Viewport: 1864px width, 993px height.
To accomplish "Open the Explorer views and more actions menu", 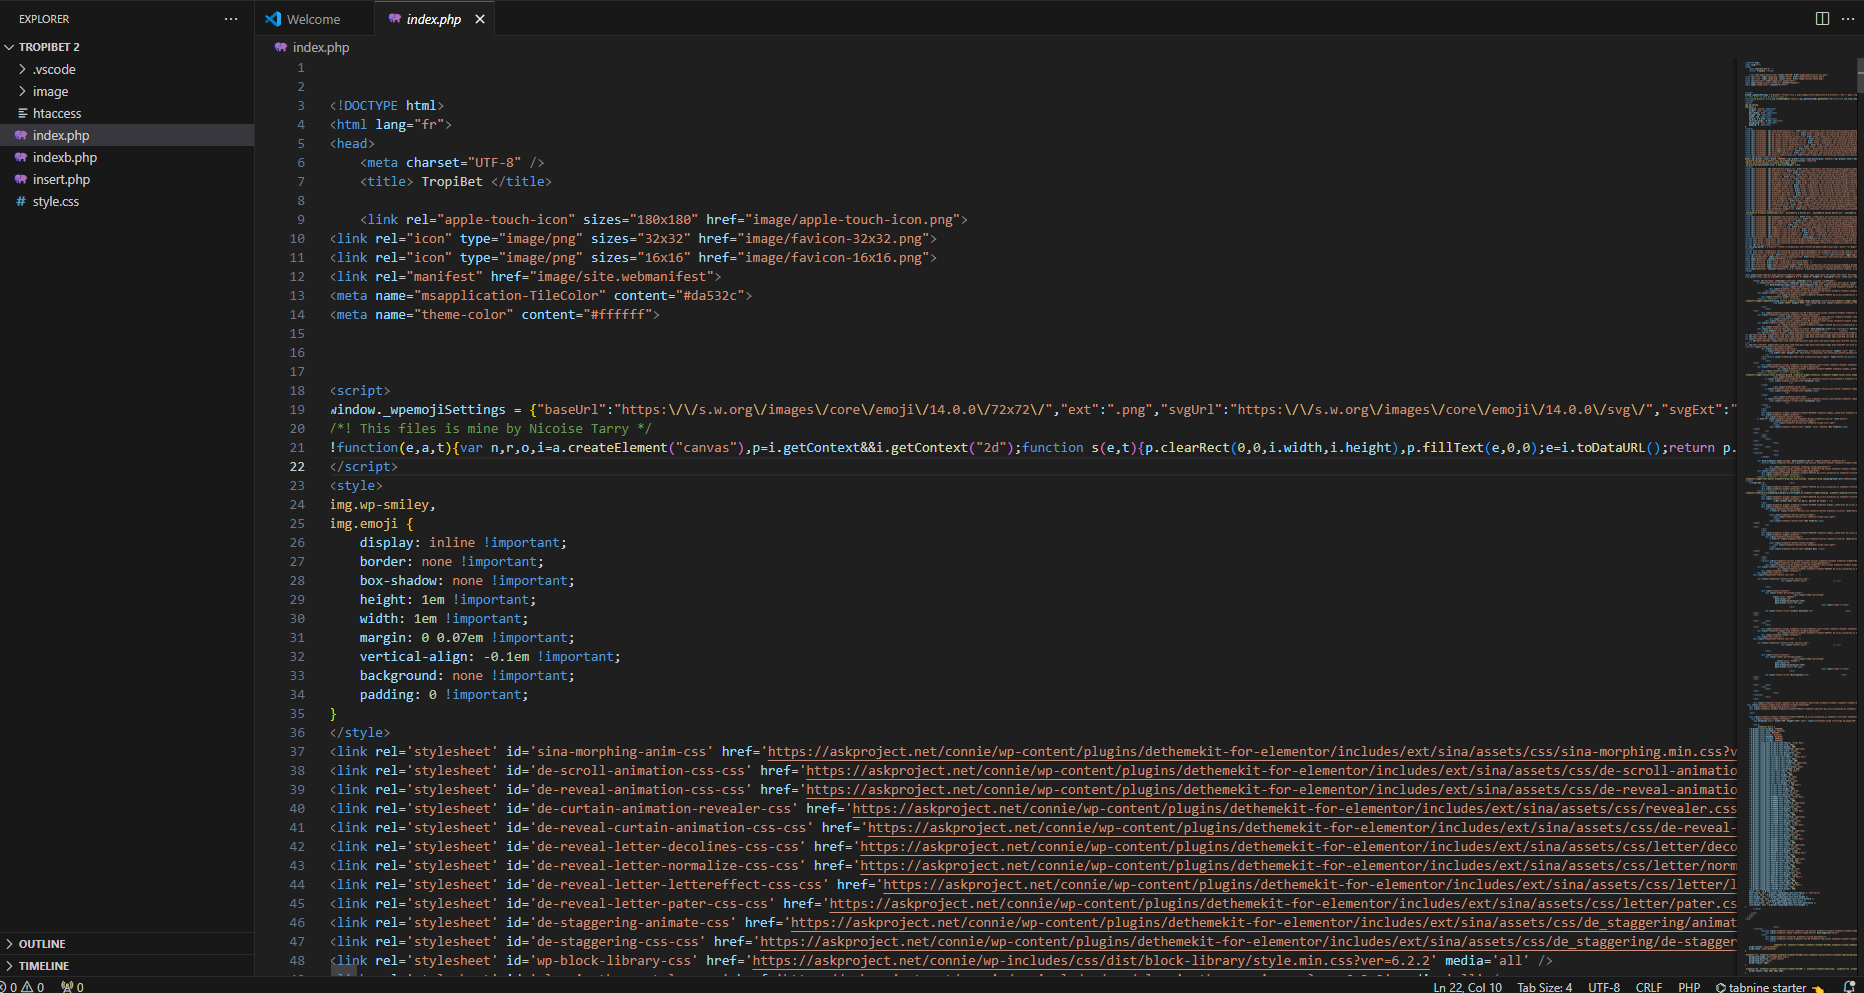I will pos(231,19).
